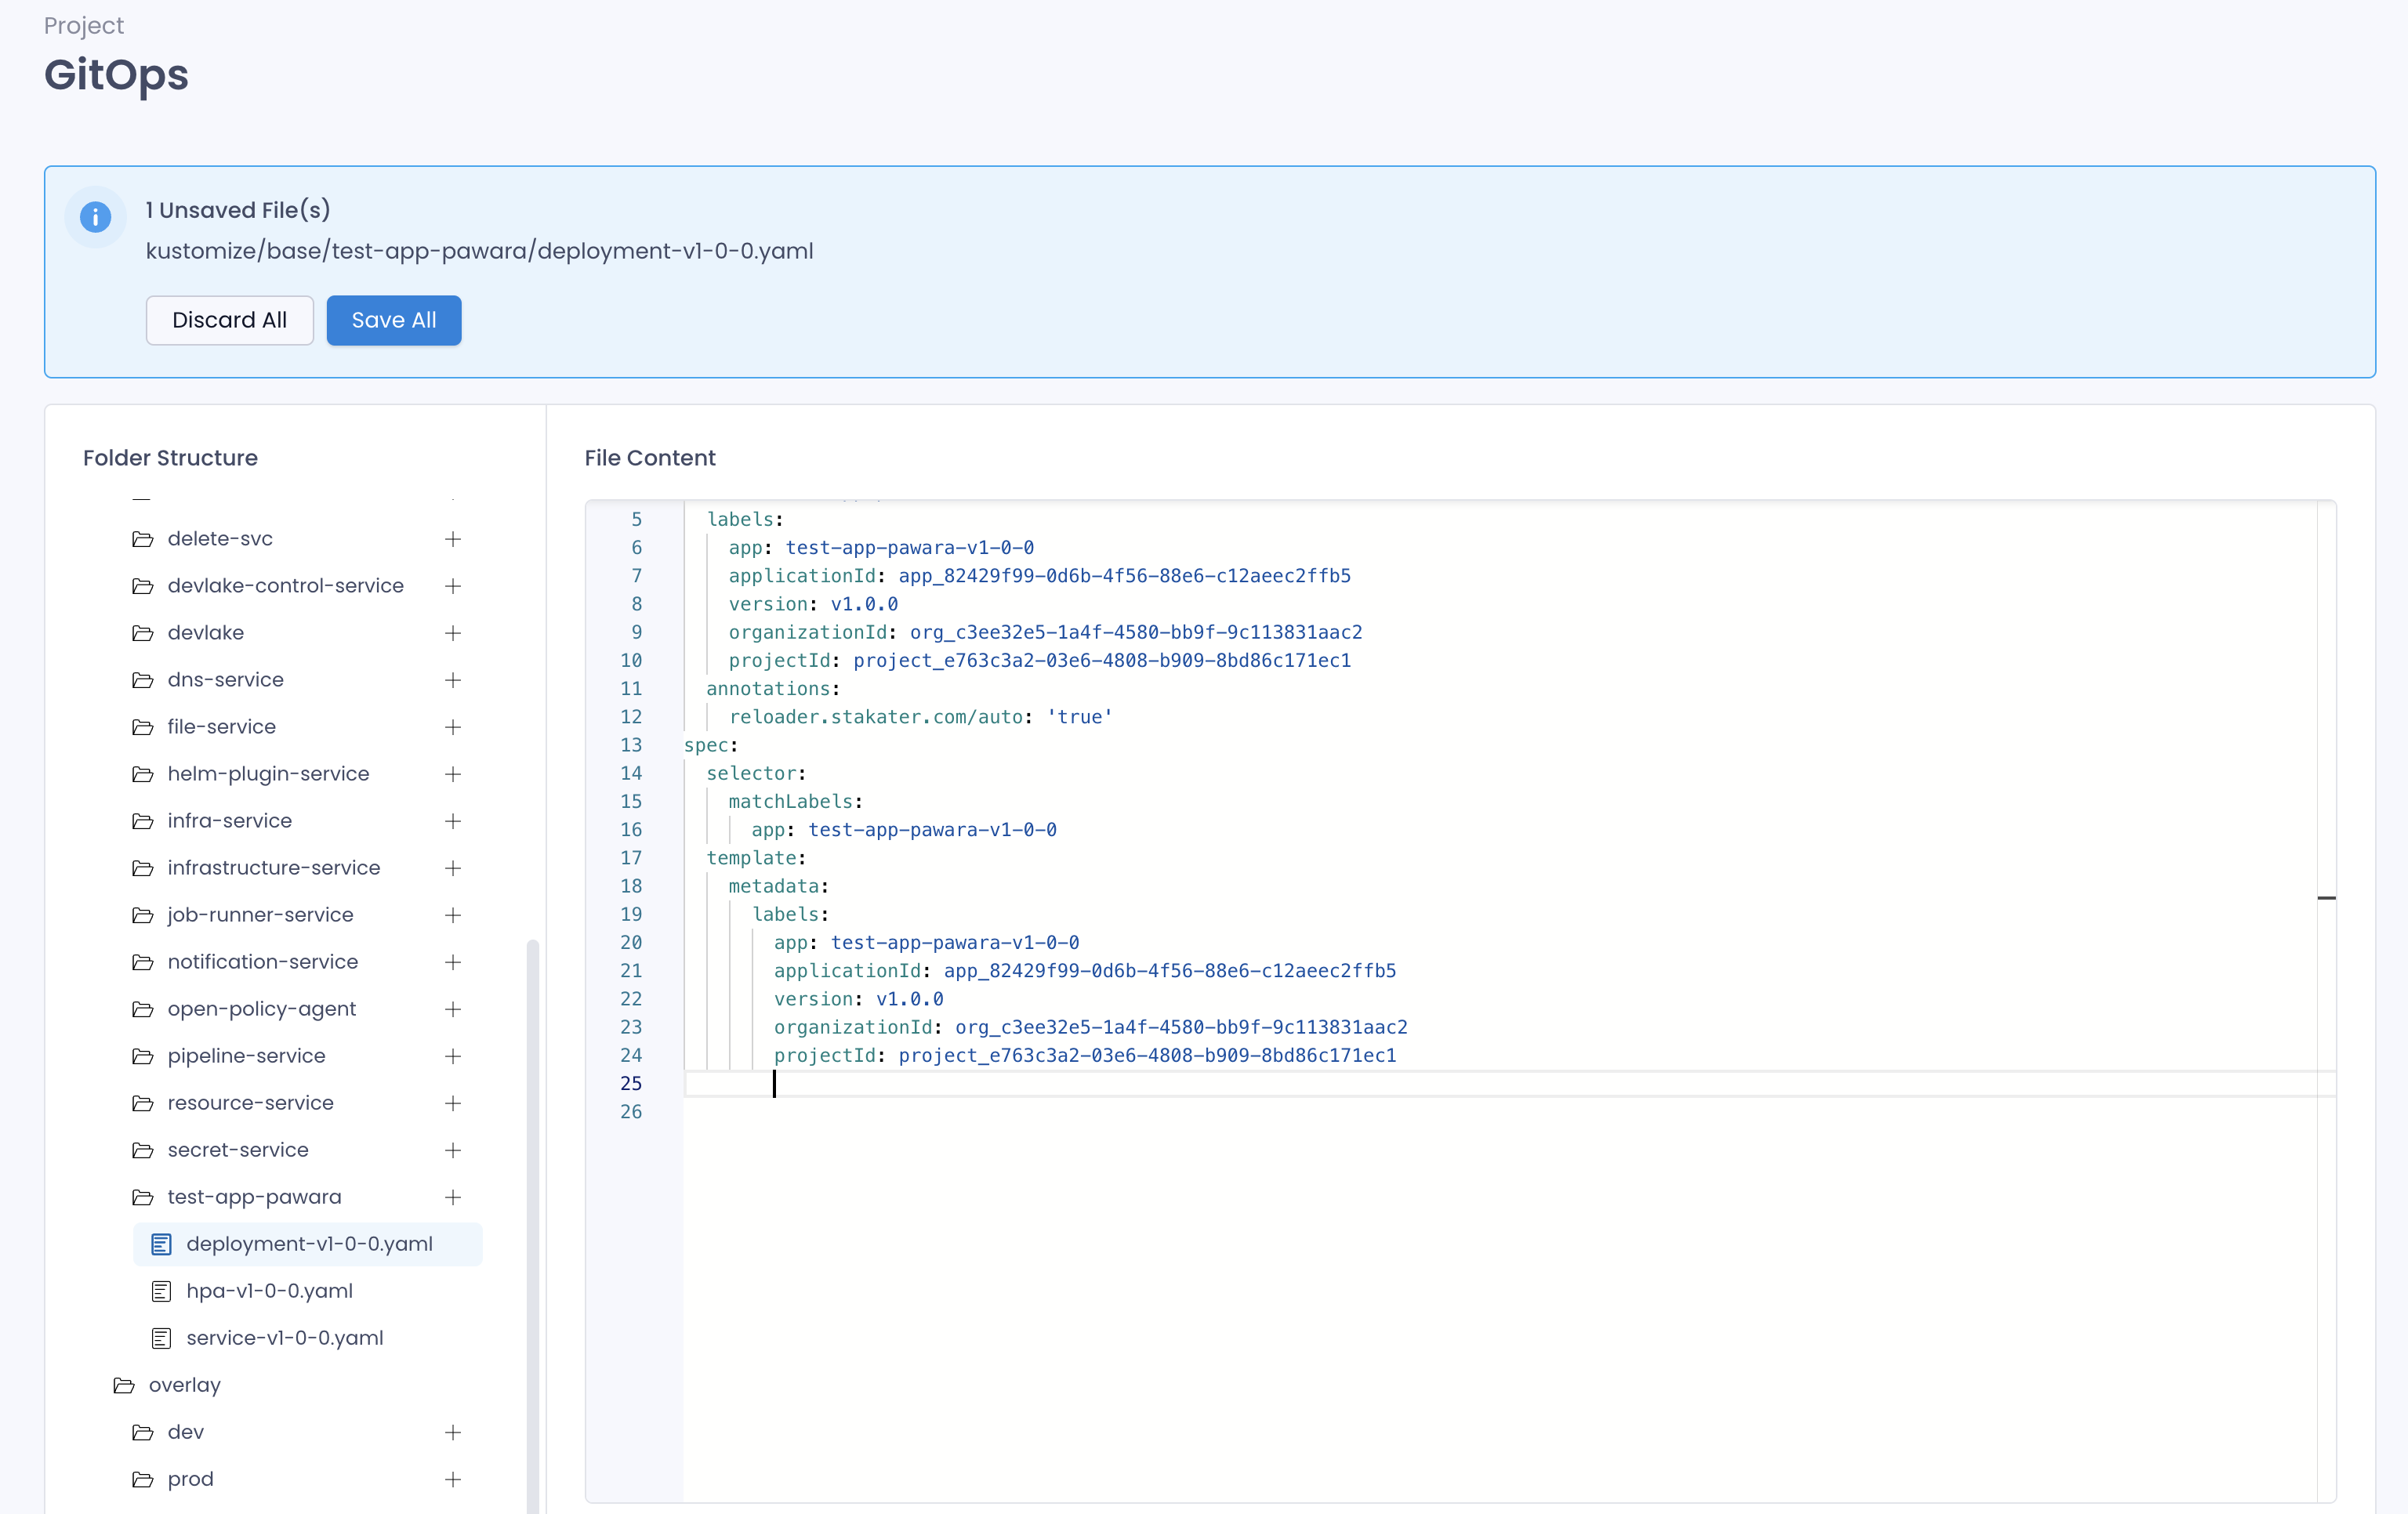Image resolution: width=2408 pixels, height=1514 pixels.
Task: Click version value on line 8
Action: (x=864, y=604)
